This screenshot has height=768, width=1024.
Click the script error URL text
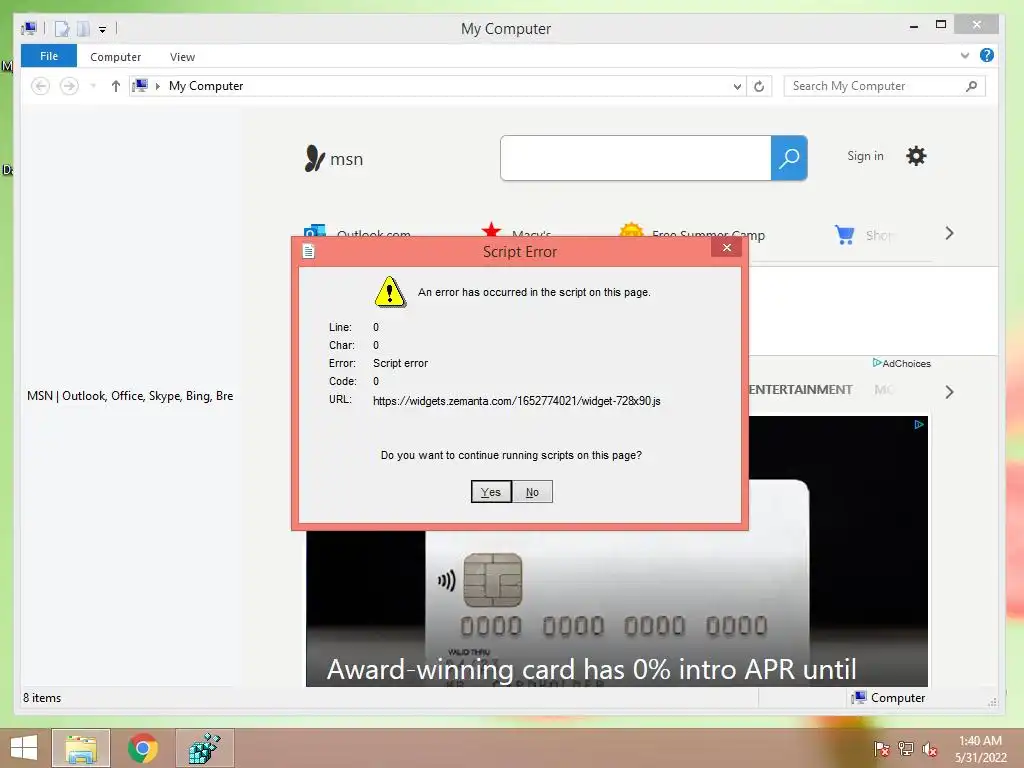[x=517, y=401]
